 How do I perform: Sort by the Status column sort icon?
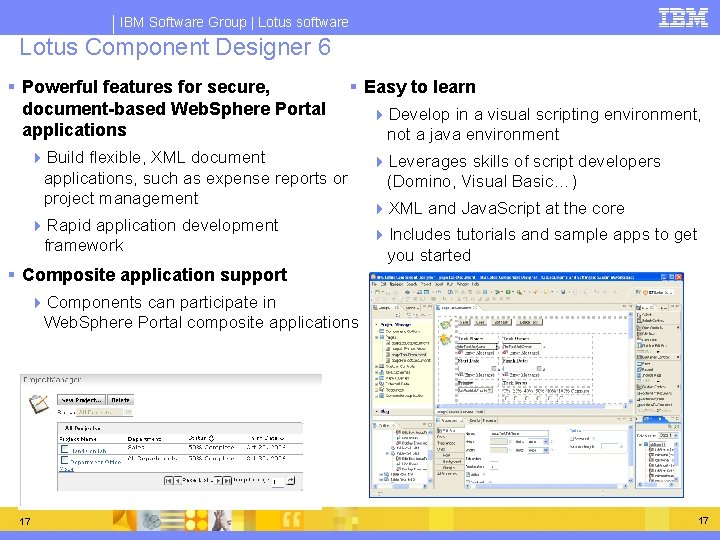pyautogui.click(x=211, y=438)
